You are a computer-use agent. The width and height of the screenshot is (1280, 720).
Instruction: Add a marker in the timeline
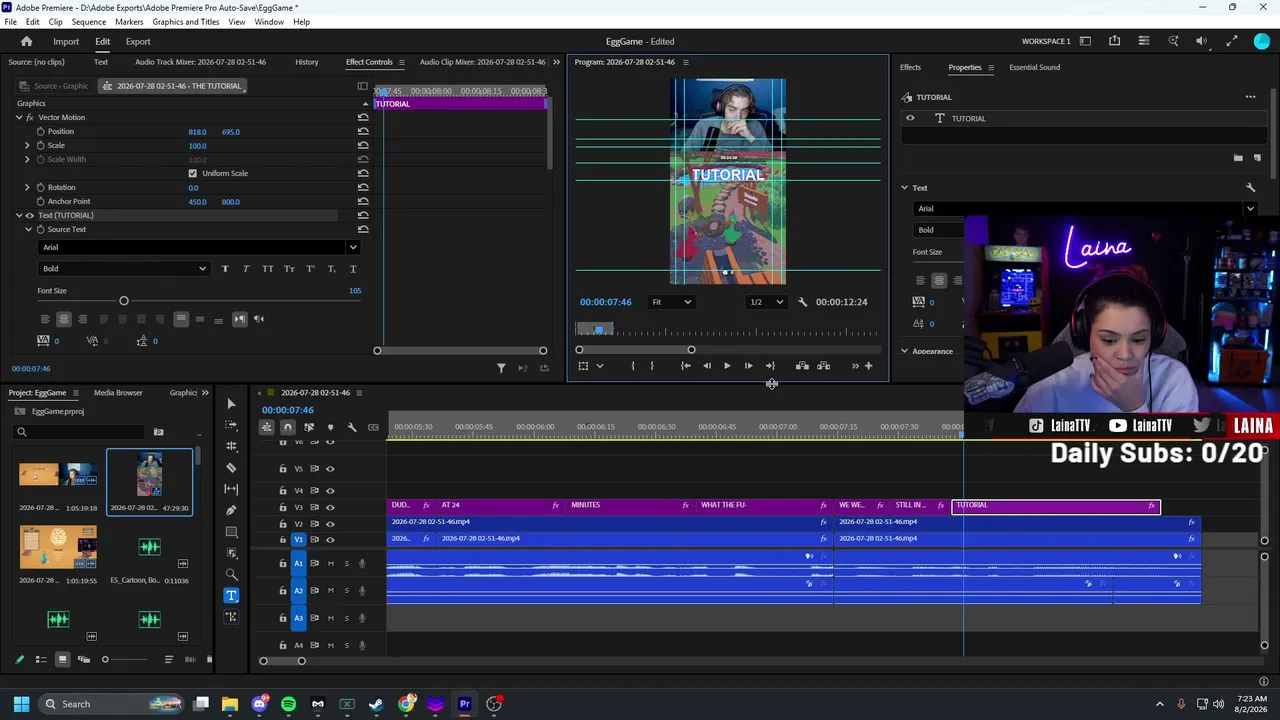click(x=330, y=428)
